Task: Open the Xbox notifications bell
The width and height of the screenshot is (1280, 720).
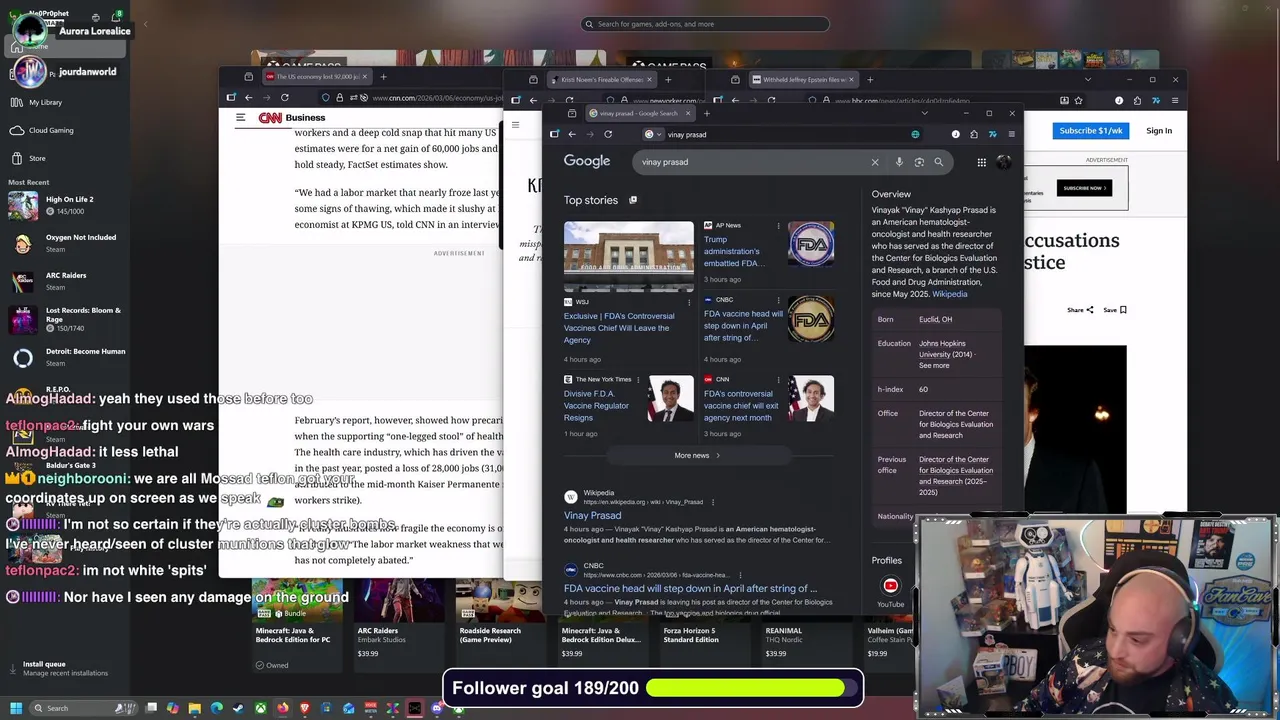Action: coord(117,17)
